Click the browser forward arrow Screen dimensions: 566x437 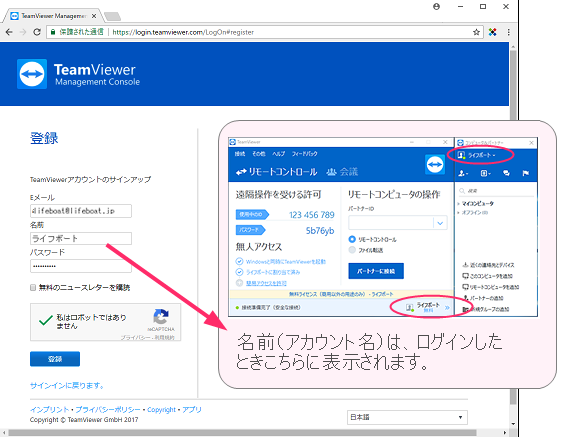(23, 32)
